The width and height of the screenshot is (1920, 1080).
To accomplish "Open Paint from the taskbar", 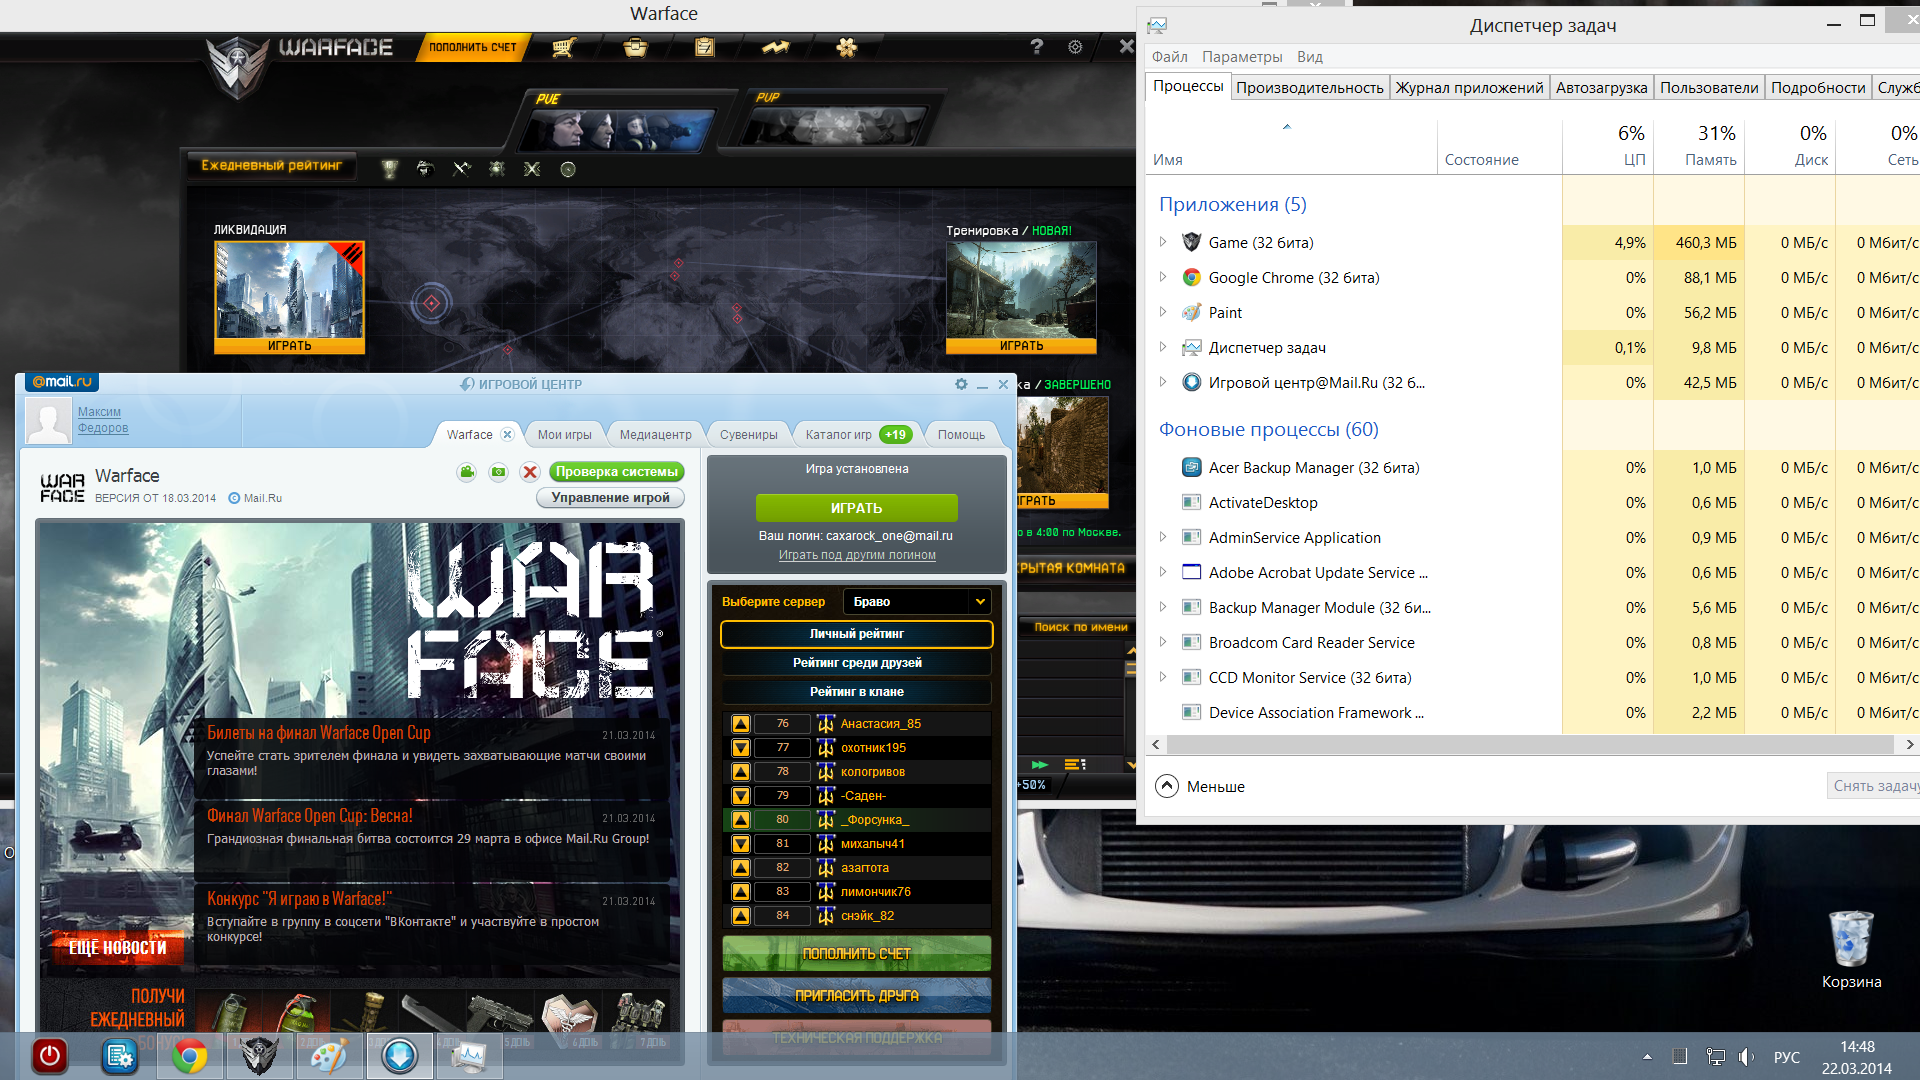I will [x=329, y=1056].
